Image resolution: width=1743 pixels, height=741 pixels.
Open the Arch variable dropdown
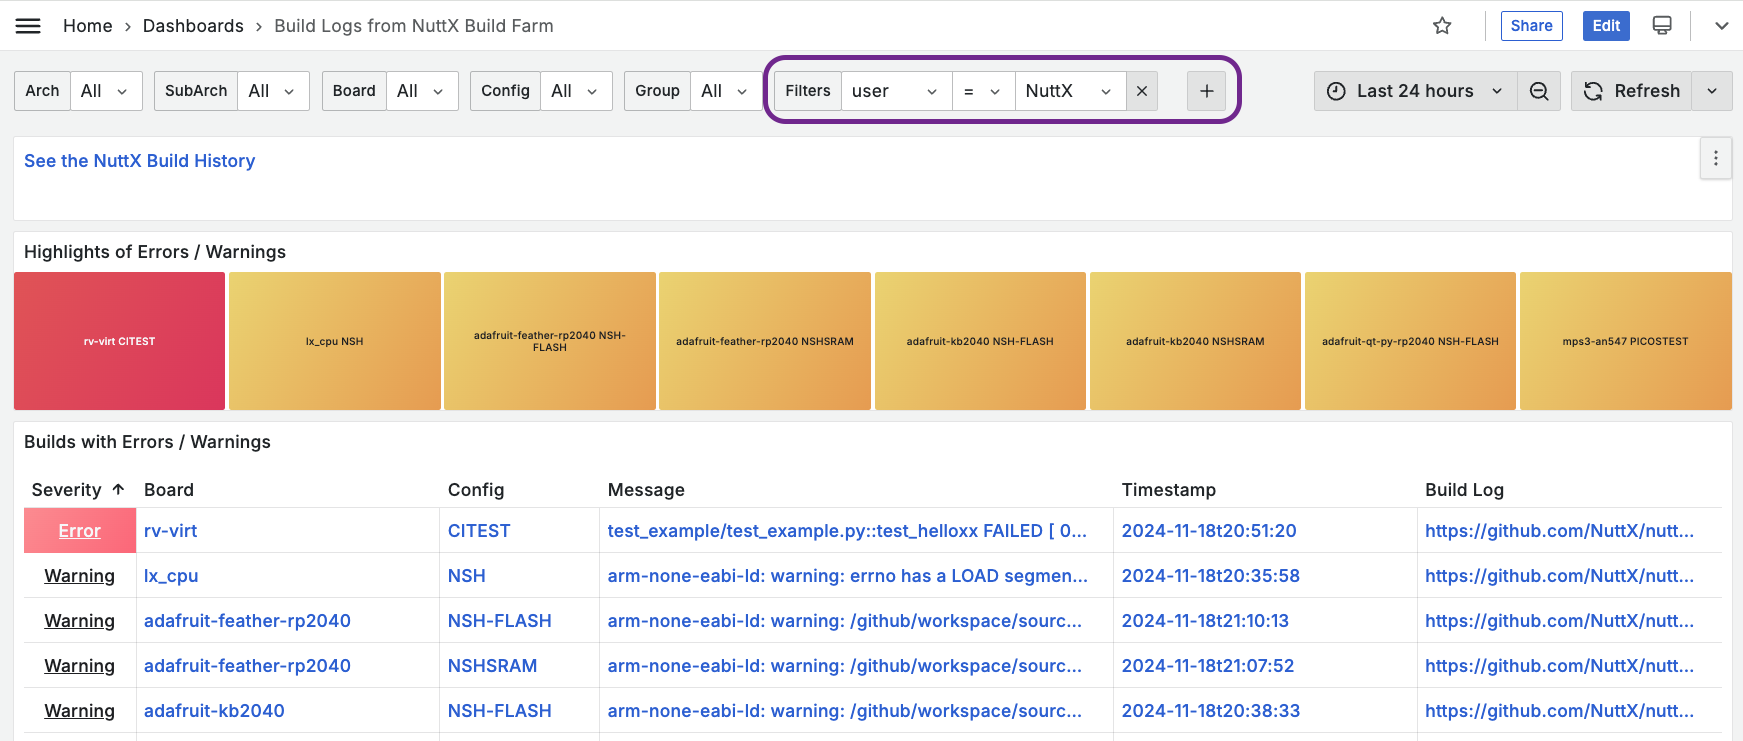106,91
